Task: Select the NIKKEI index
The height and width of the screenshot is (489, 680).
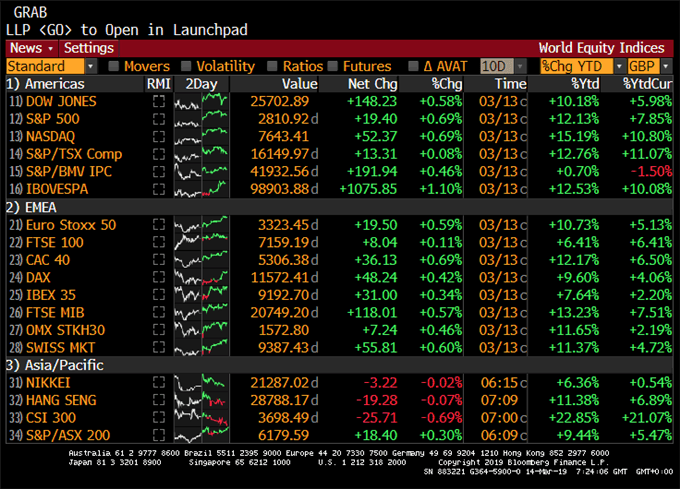Action: tap(48, 382)
